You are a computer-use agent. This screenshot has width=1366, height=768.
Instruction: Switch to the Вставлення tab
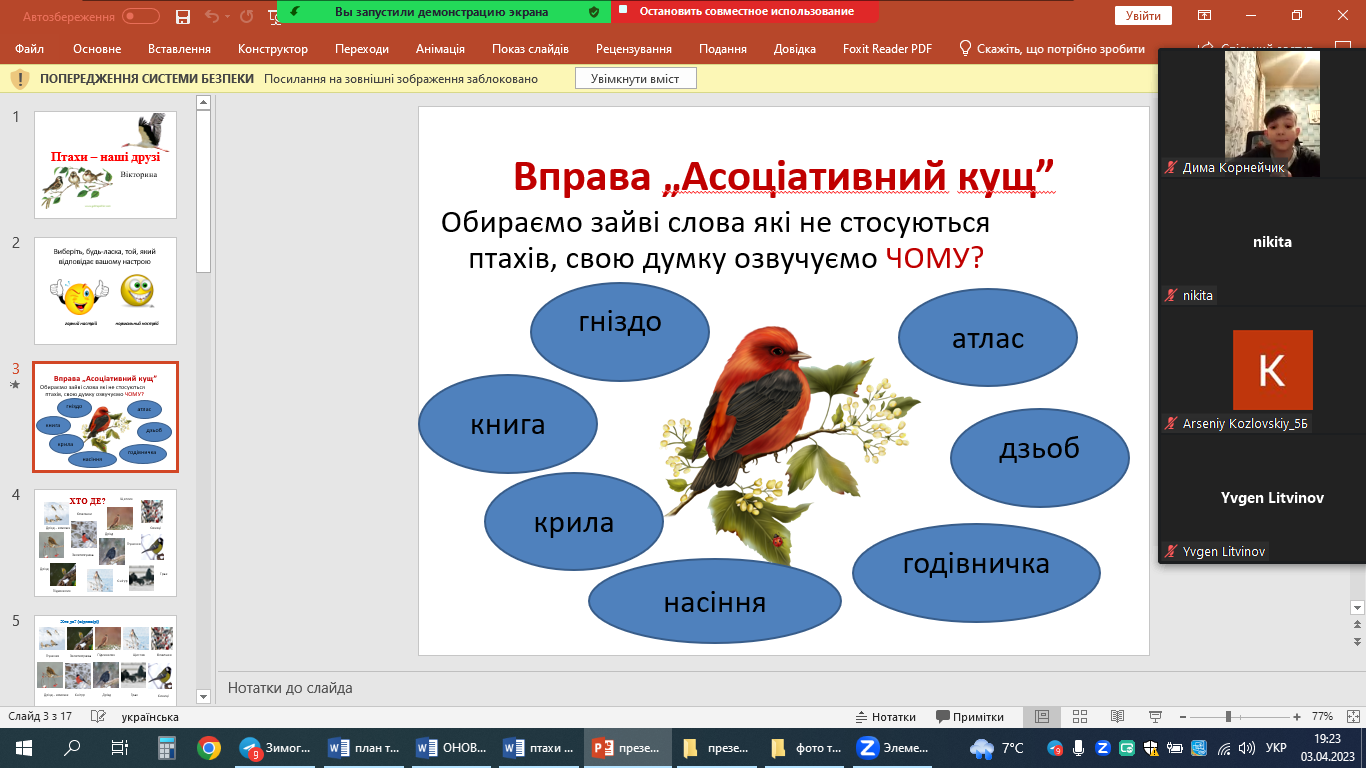pos(179,48)
